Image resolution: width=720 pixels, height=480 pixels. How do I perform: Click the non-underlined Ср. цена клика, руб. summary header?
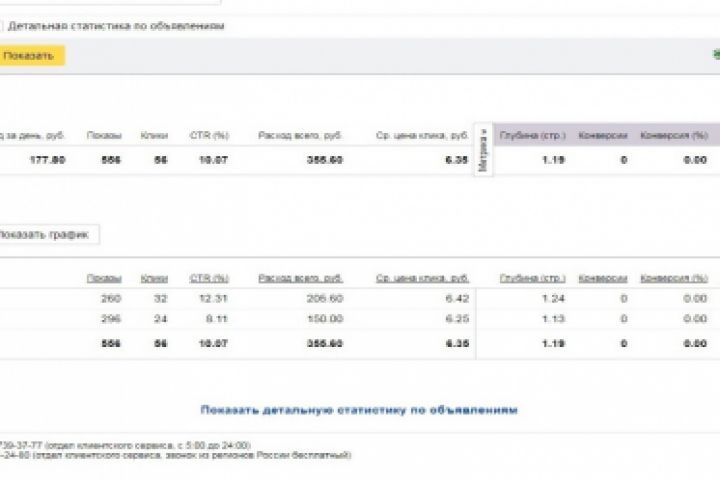pyautogui.click(x=422, y=136)
